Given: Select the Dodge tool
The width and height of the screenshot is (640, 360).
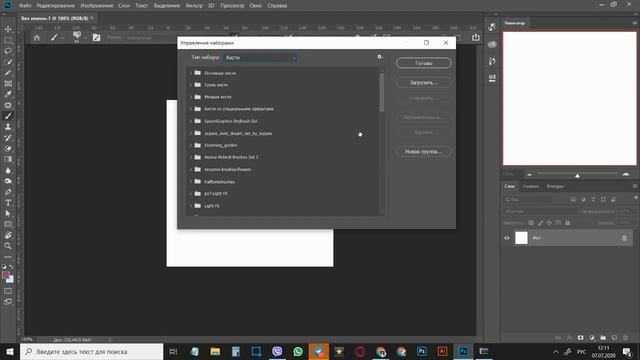Looking at the screenshot, I should tap(8, 181).
